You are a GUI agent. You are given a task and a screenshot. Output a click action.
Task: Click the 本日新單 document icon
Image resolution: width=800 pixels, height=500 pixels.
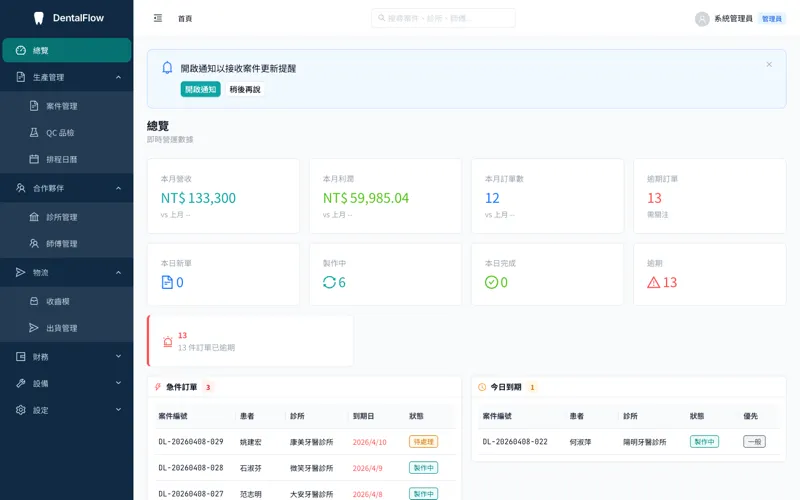click(167, 282)
